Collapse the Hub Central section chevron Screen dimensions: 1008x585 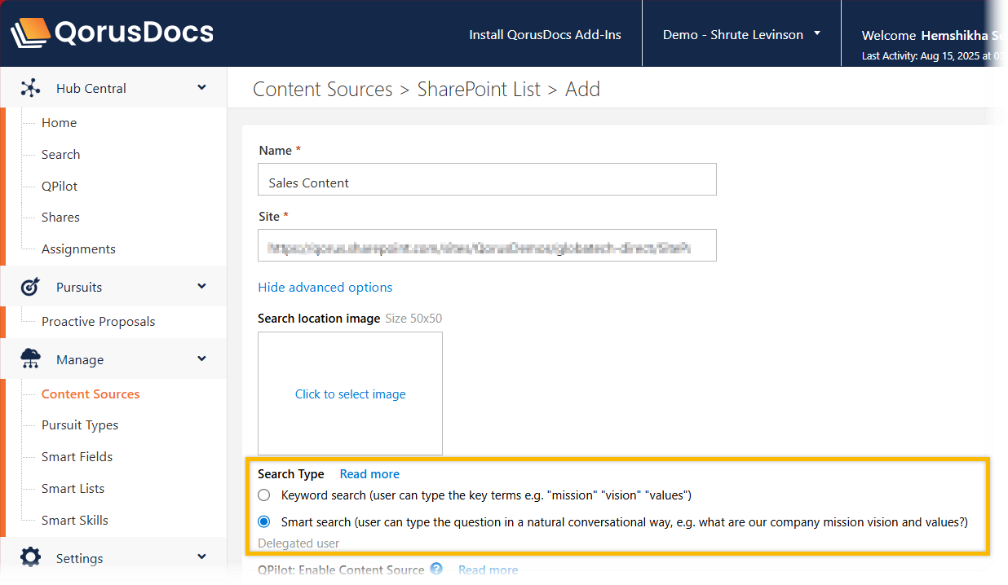pyautogui.click(x=202, y=88)
